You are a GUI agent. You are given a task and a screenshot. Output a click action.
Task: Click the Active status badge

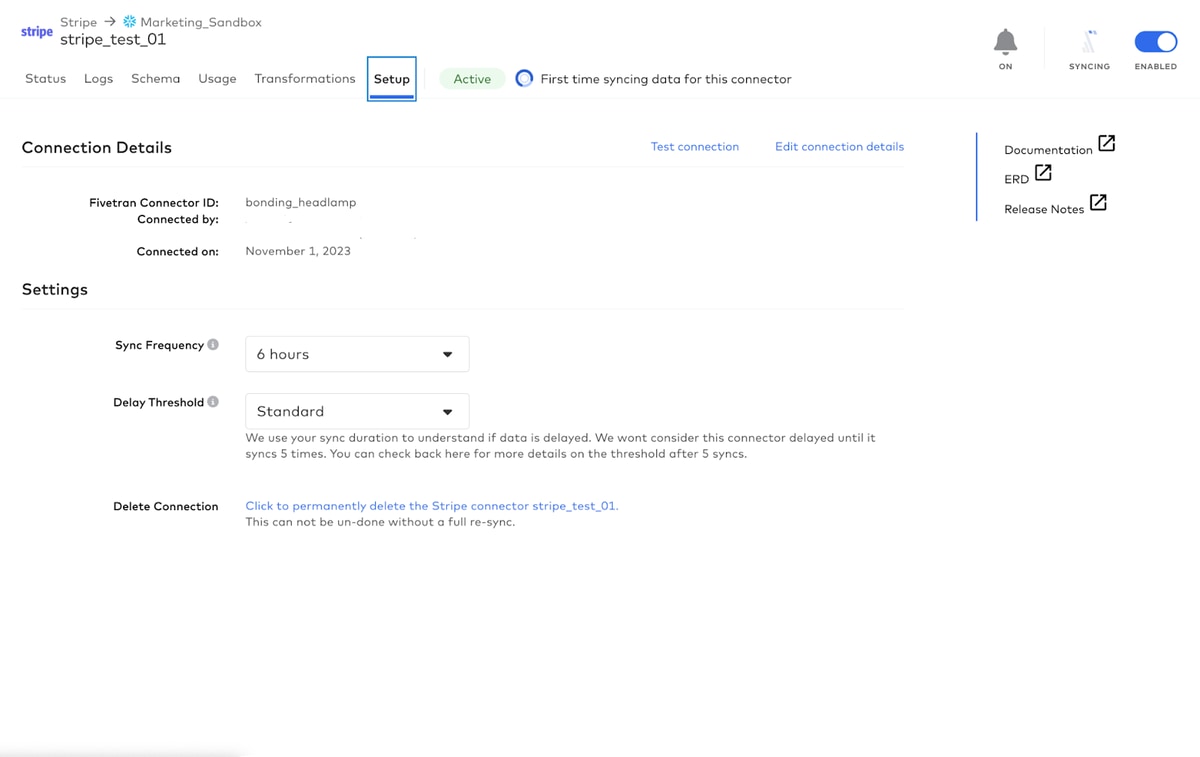coord(472,79)
